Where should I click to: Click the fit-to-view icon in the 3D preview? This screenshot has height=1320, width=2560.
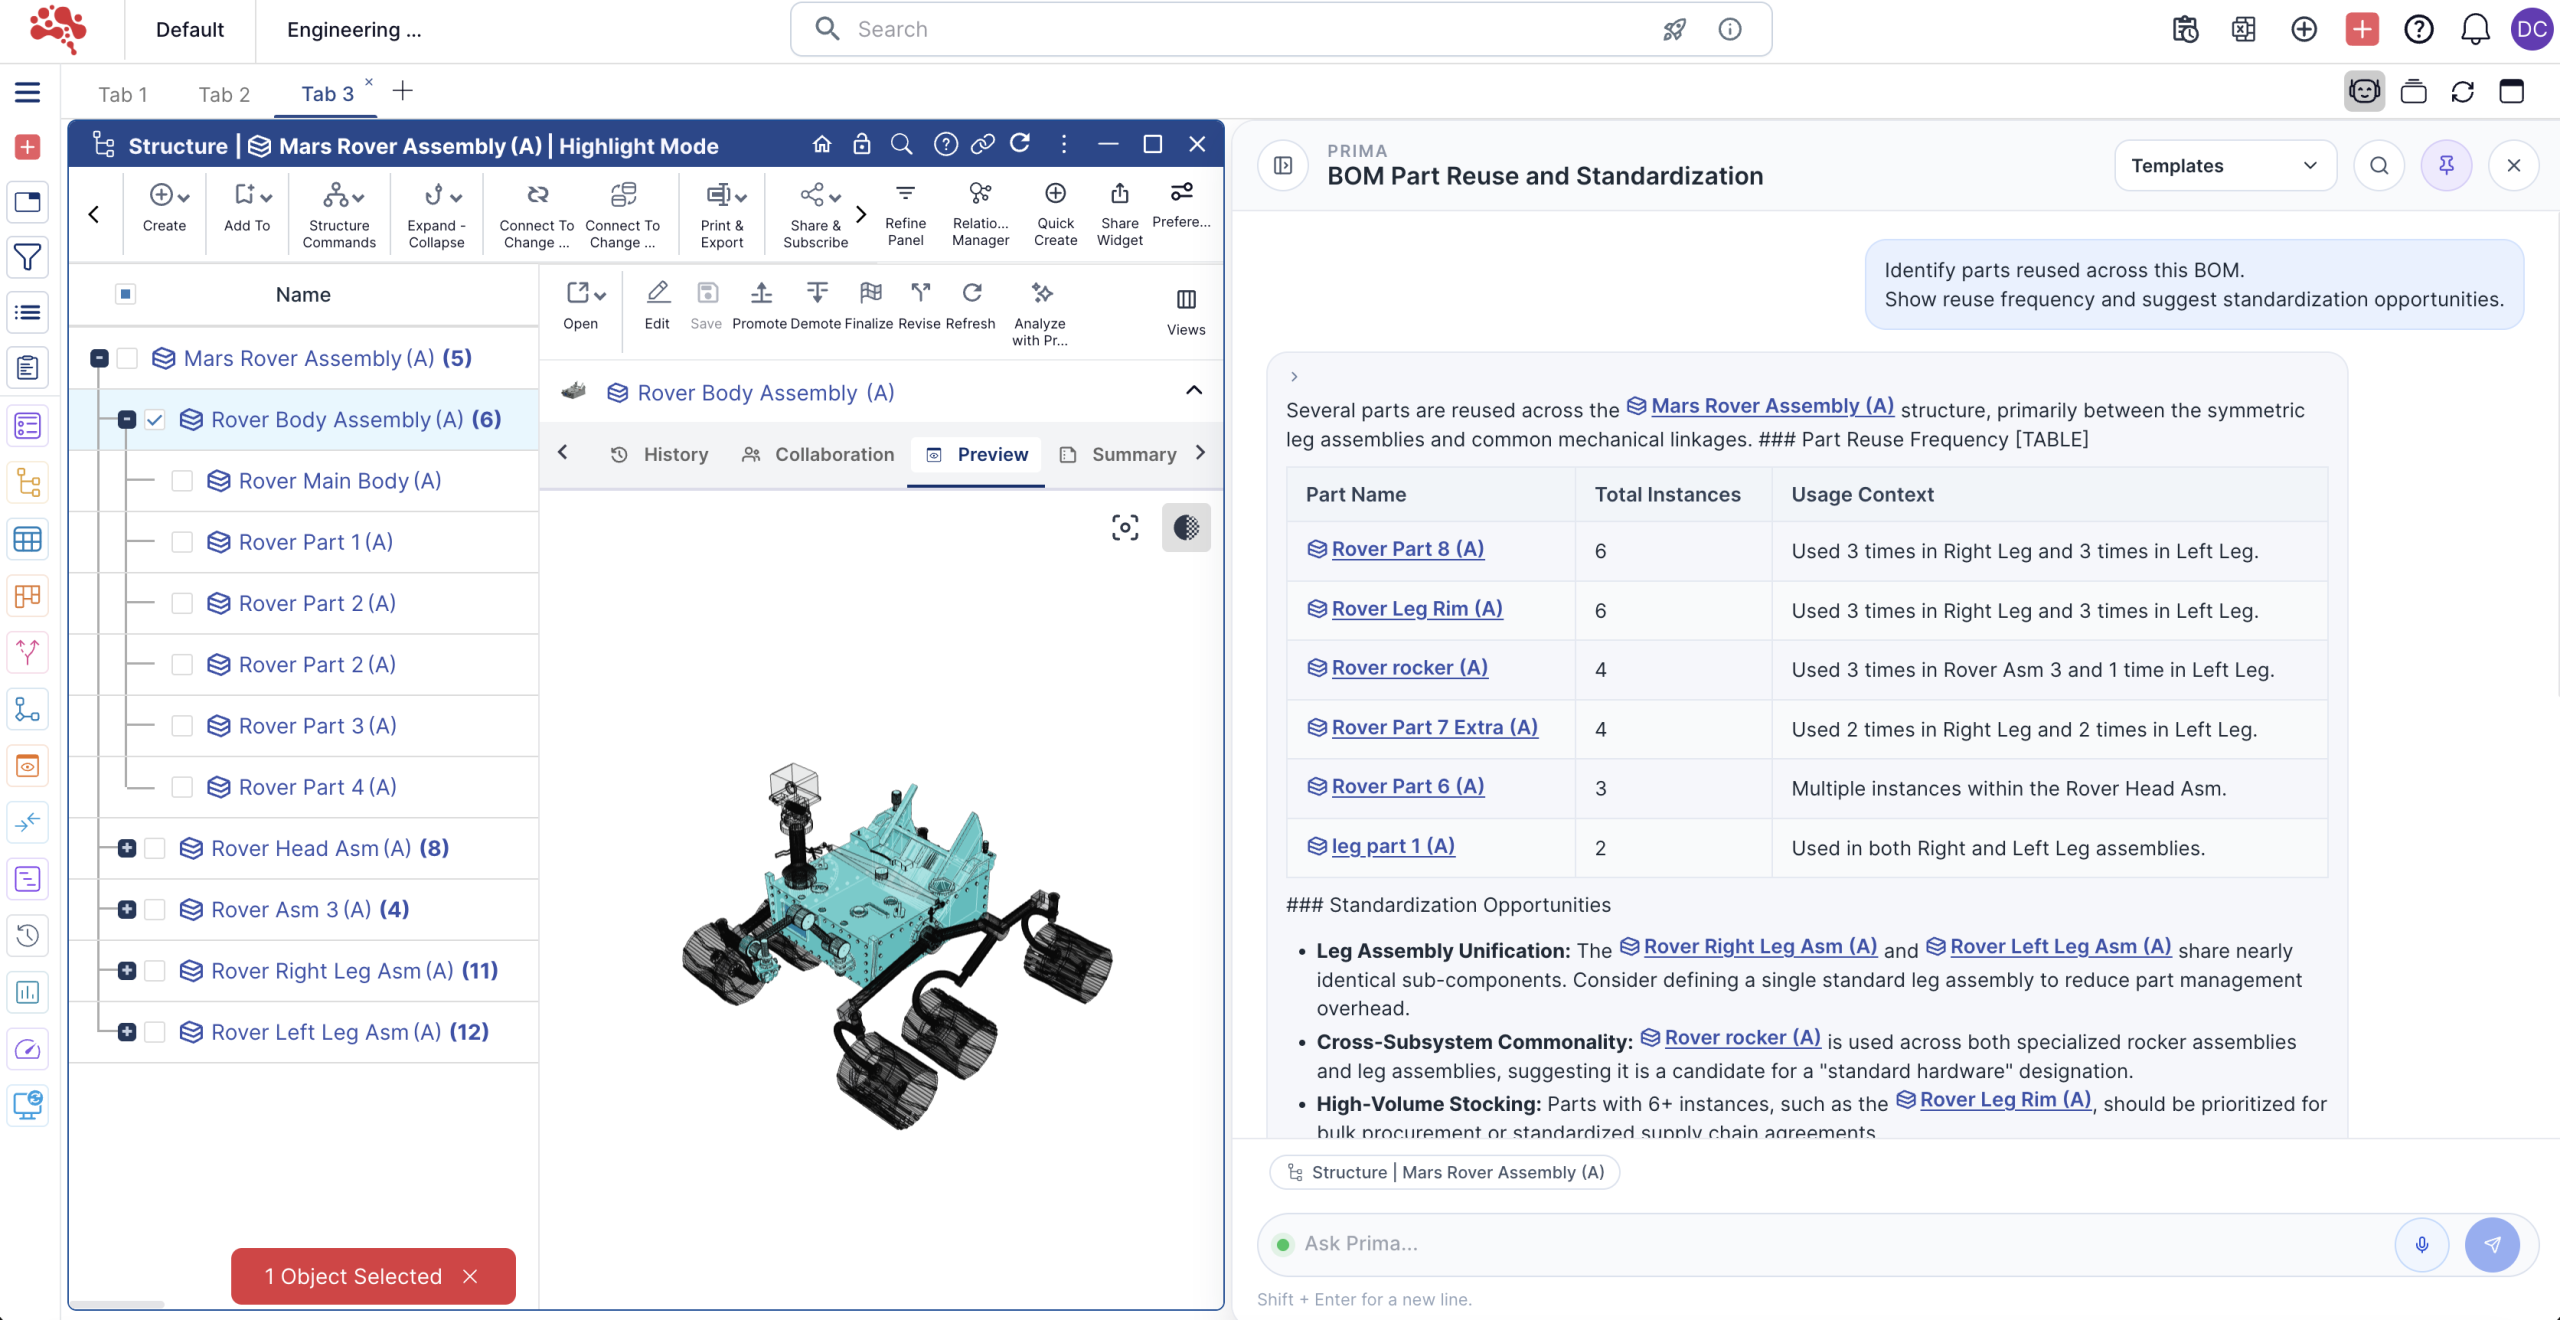click(1125, 527)
